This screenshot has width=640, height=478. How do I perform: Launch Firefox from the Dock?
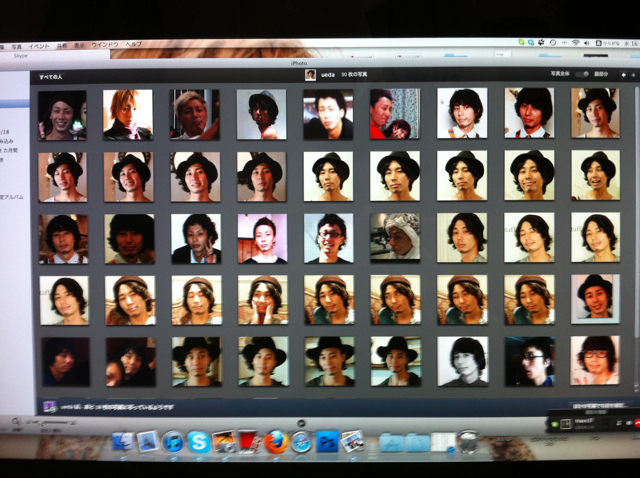click(276, 442)
